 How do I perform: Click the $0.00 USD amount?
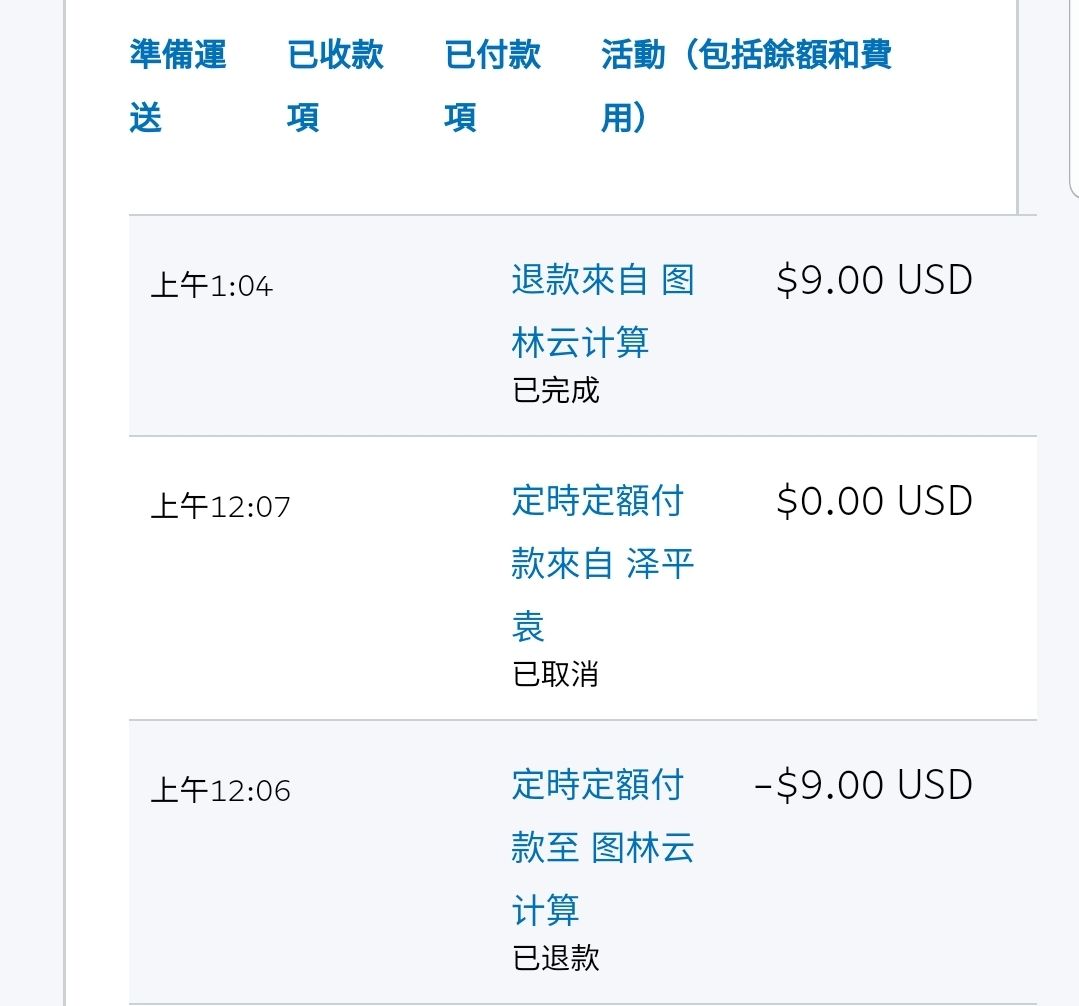point(874,501)
